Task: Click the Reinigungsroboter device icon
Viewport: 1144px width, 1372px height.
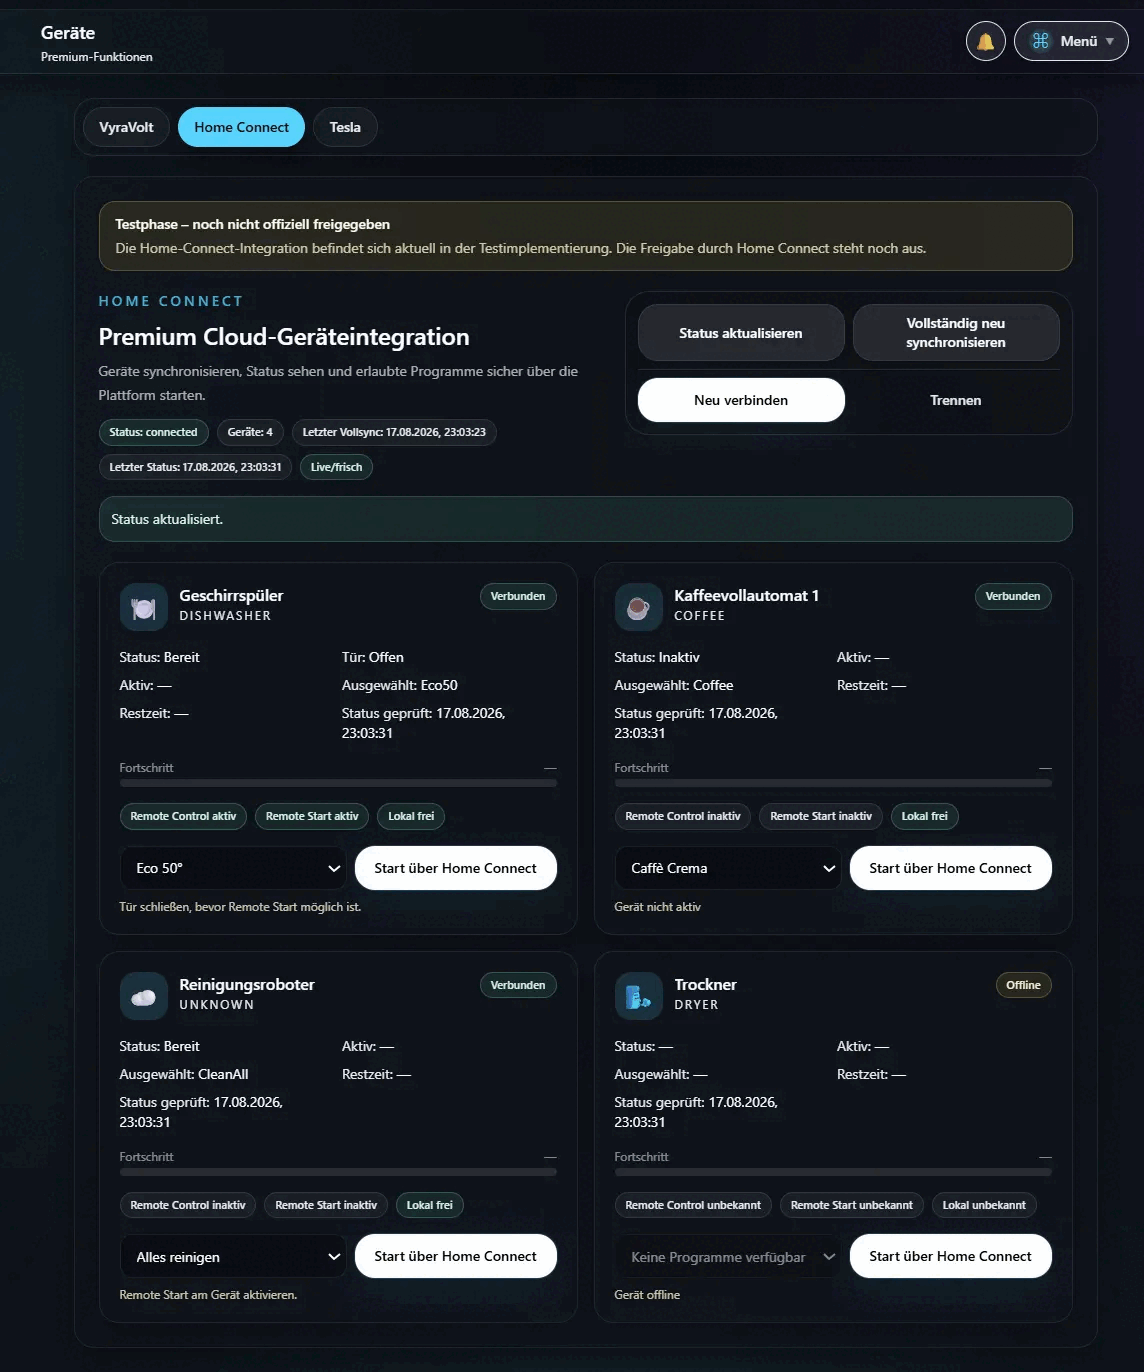Action: (144, 996)
